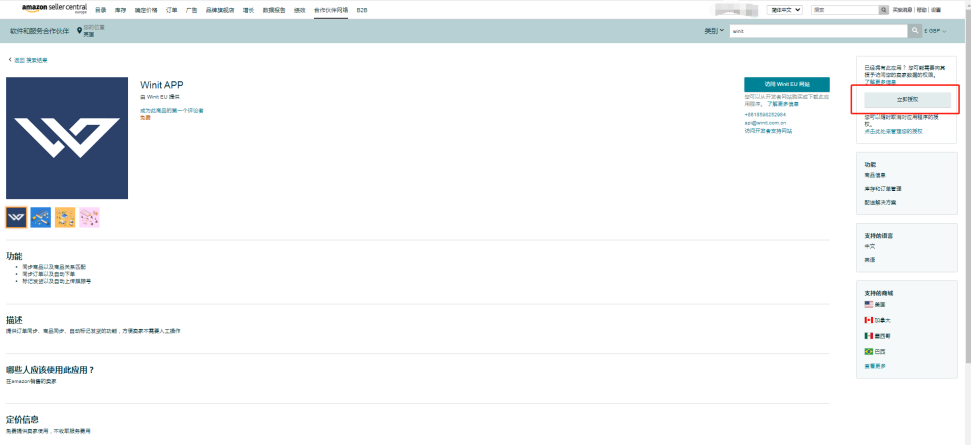971x445 pixels.
Task: Click 英语 under supported languages
Action: click(869, 260)
